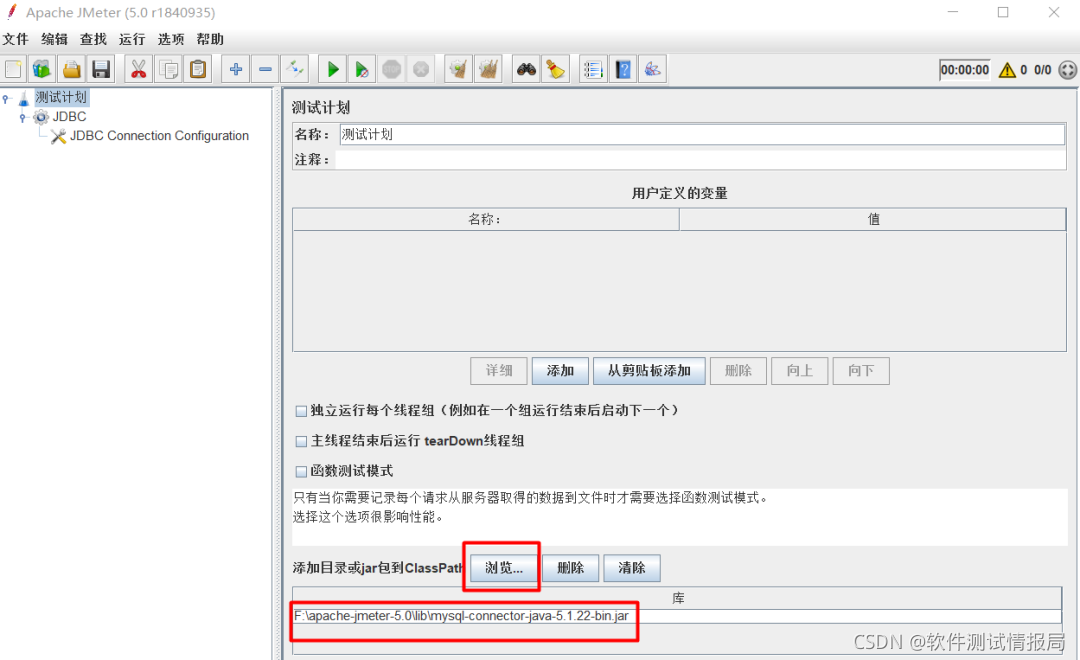Click the last toolbar icon after help
The height and width of the screenshot is (660, 1080).
[652, 70]
